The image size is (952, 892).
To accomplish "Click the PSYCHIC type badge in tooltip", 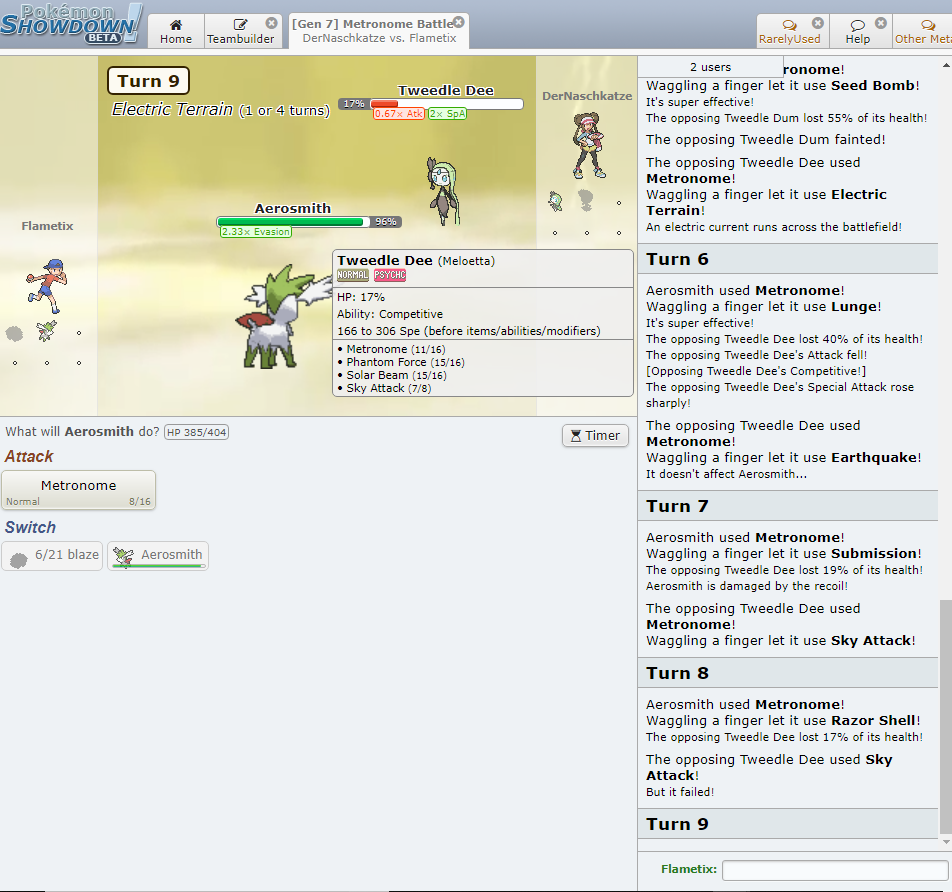I will (390, 275).
